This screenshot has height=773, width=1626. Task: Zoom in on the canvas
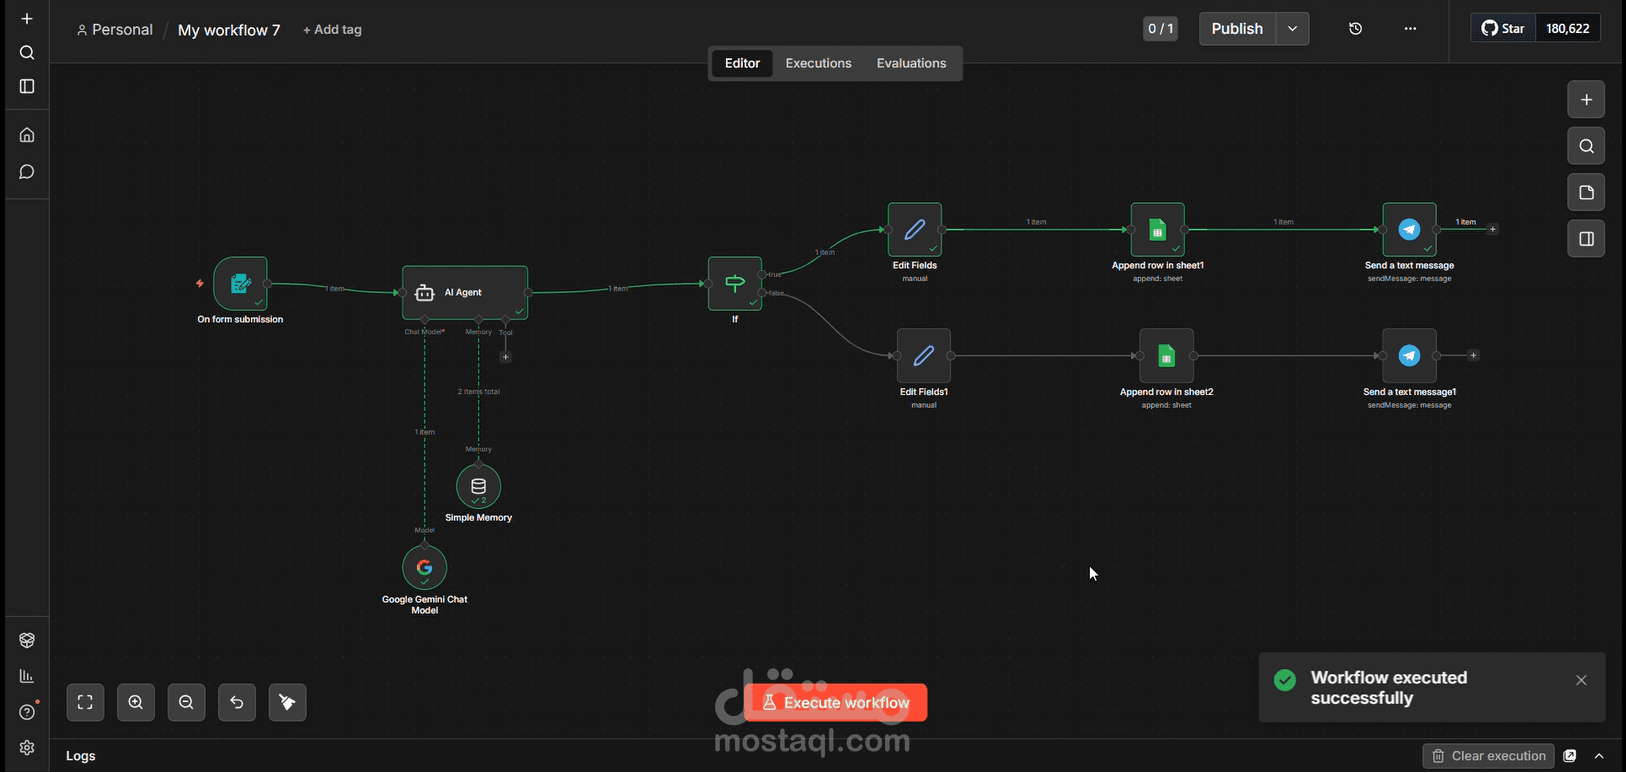[x=136, y=702]
